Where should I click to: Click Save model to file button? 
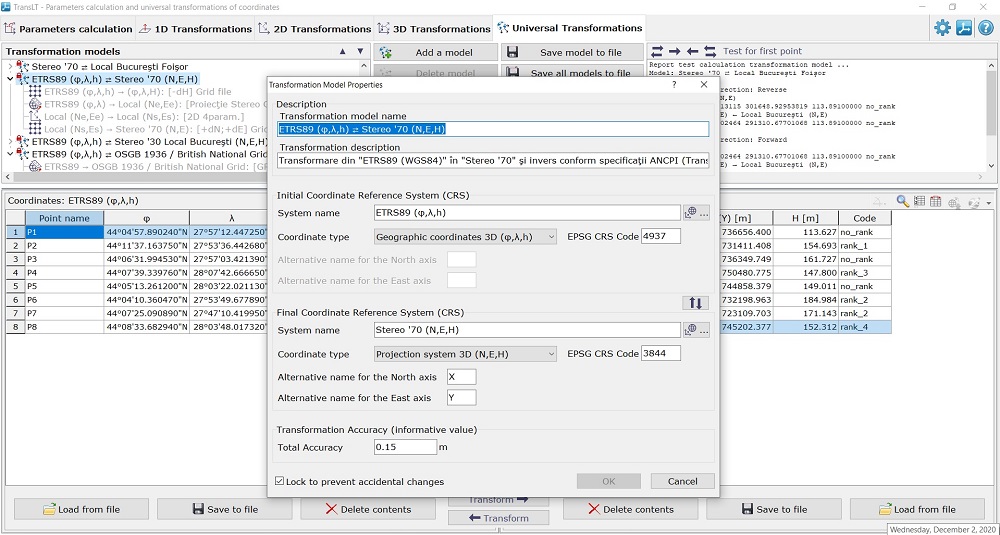pos(572,53)
